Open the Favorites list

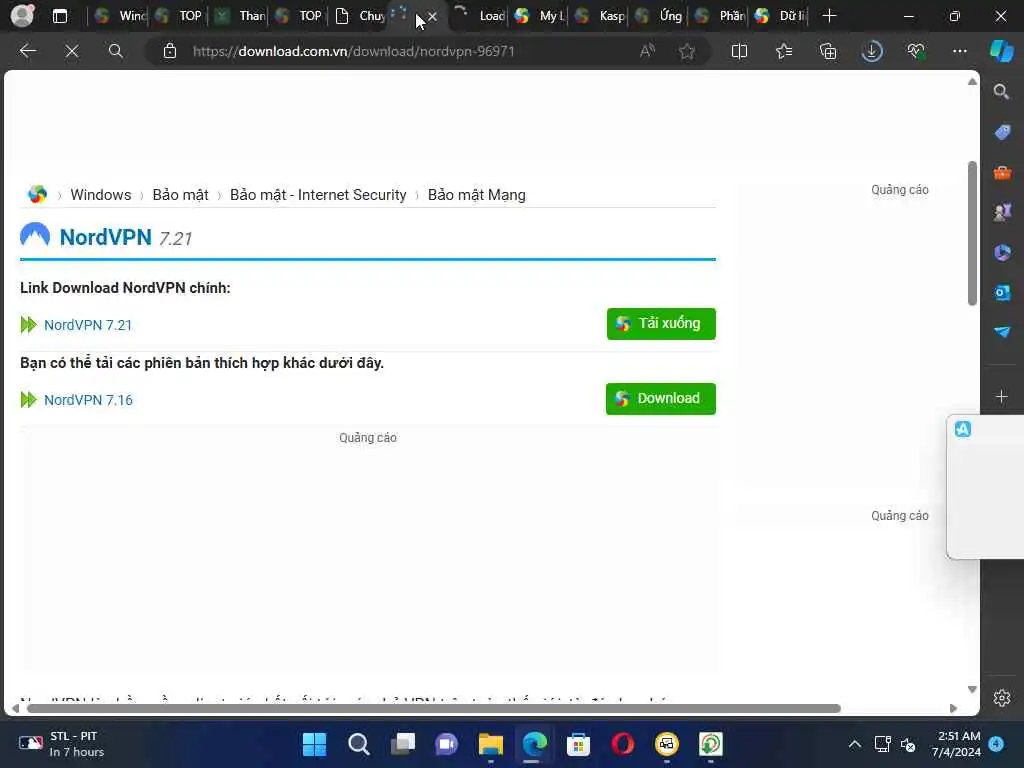click(x=784, y=51)
